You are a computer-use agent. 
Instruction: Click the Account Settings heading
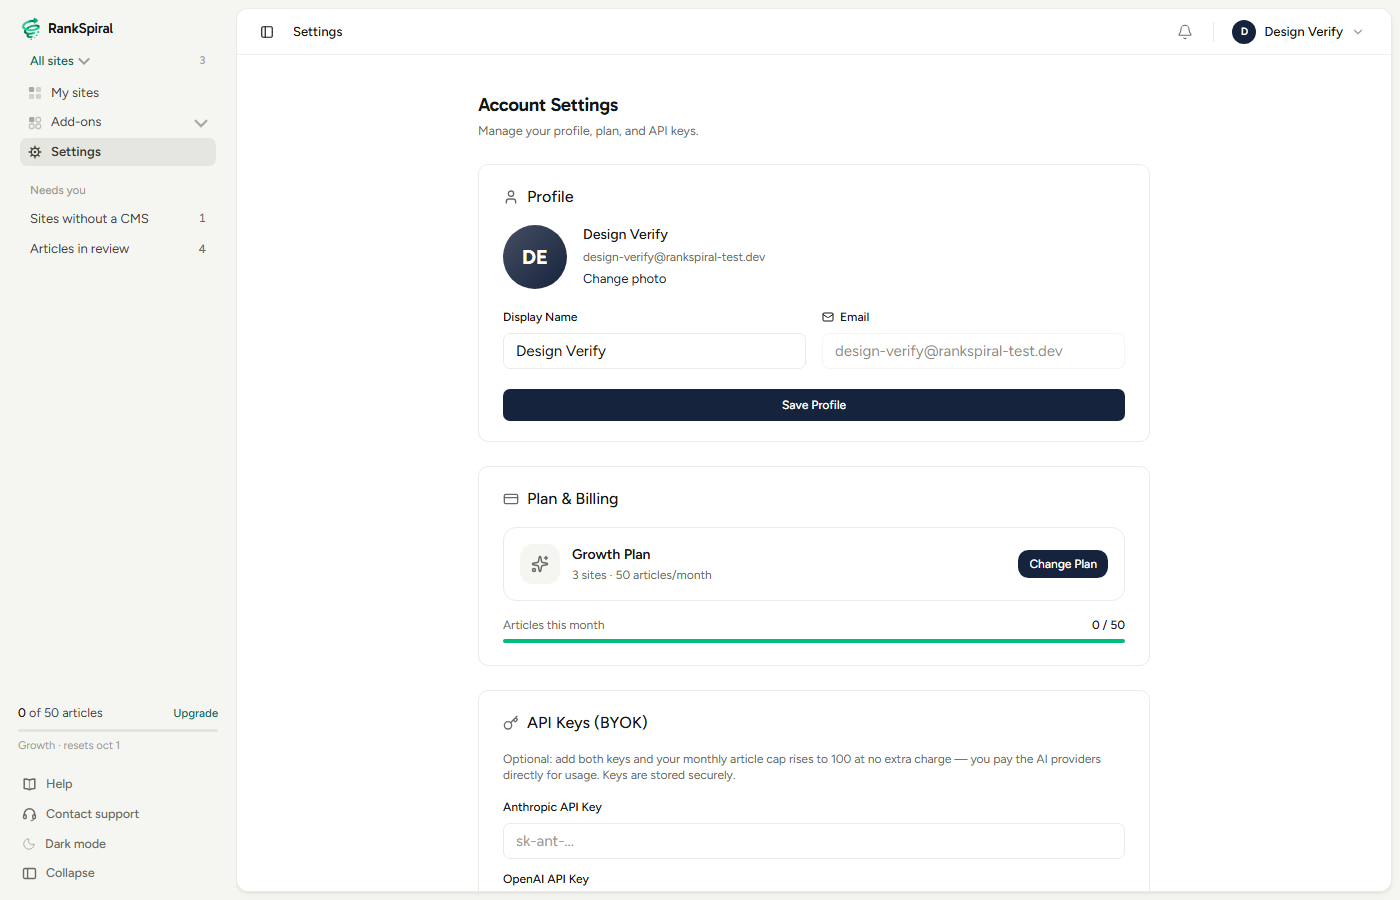pos(548,105)
